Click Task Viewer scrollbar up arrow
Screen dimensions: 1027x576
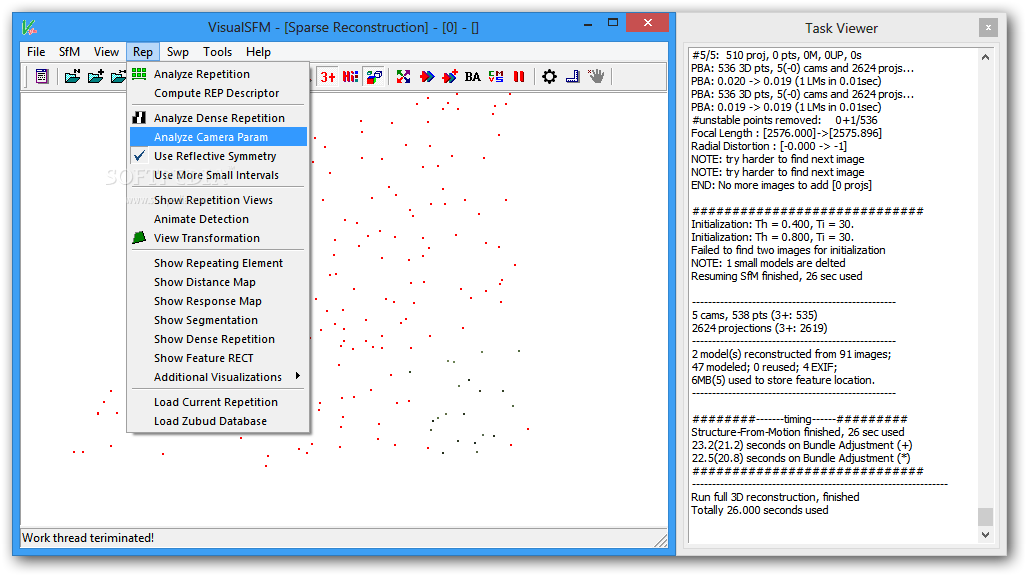(985, 57)
